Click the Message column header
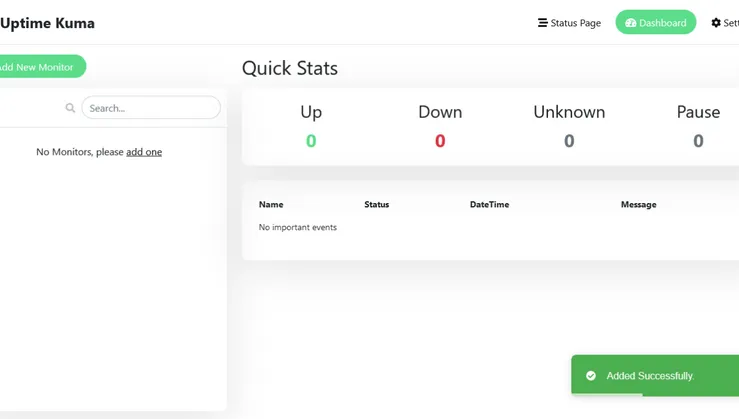 [638, 204]
